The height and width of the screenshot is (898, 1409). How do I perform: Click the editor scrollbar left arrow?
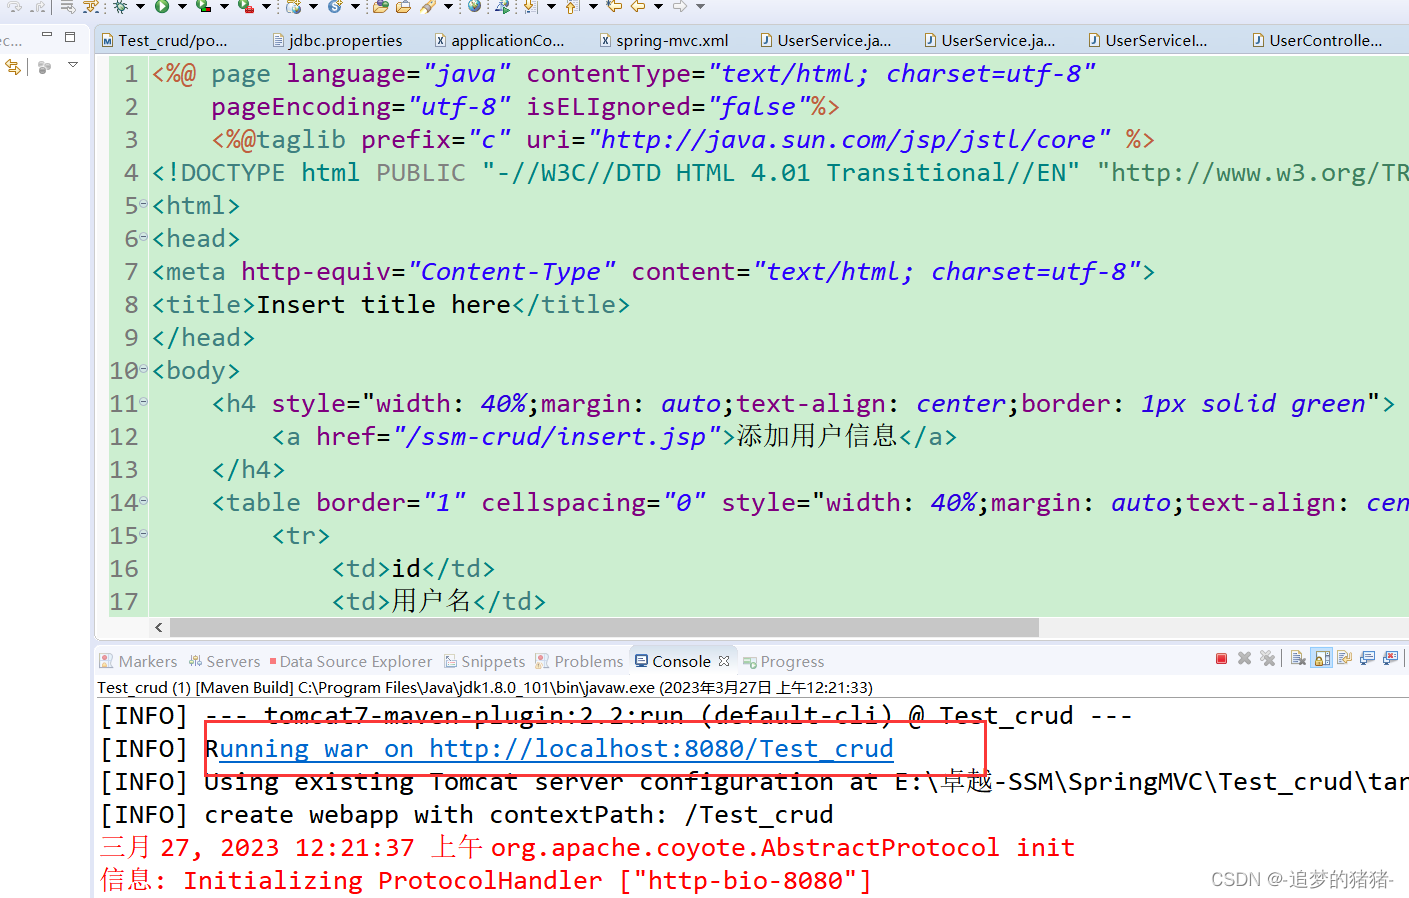[158, 627]
